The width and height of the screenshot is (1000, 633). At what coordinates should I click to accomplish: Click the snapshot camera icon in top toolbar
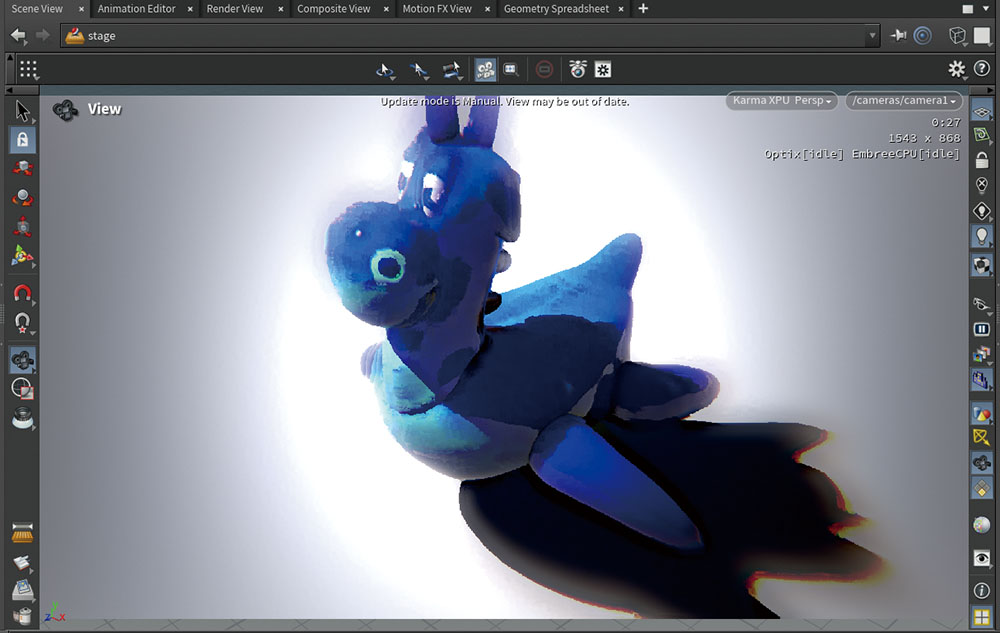click(577, 69)
